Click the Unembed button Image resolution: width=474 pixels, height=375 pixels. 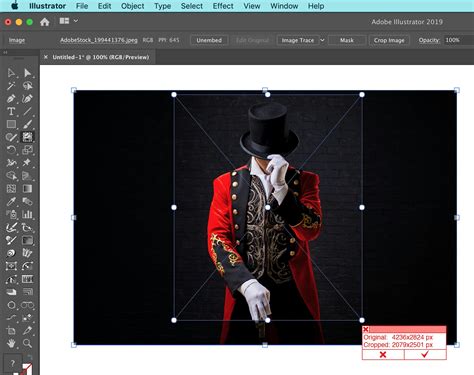(209, 40)
